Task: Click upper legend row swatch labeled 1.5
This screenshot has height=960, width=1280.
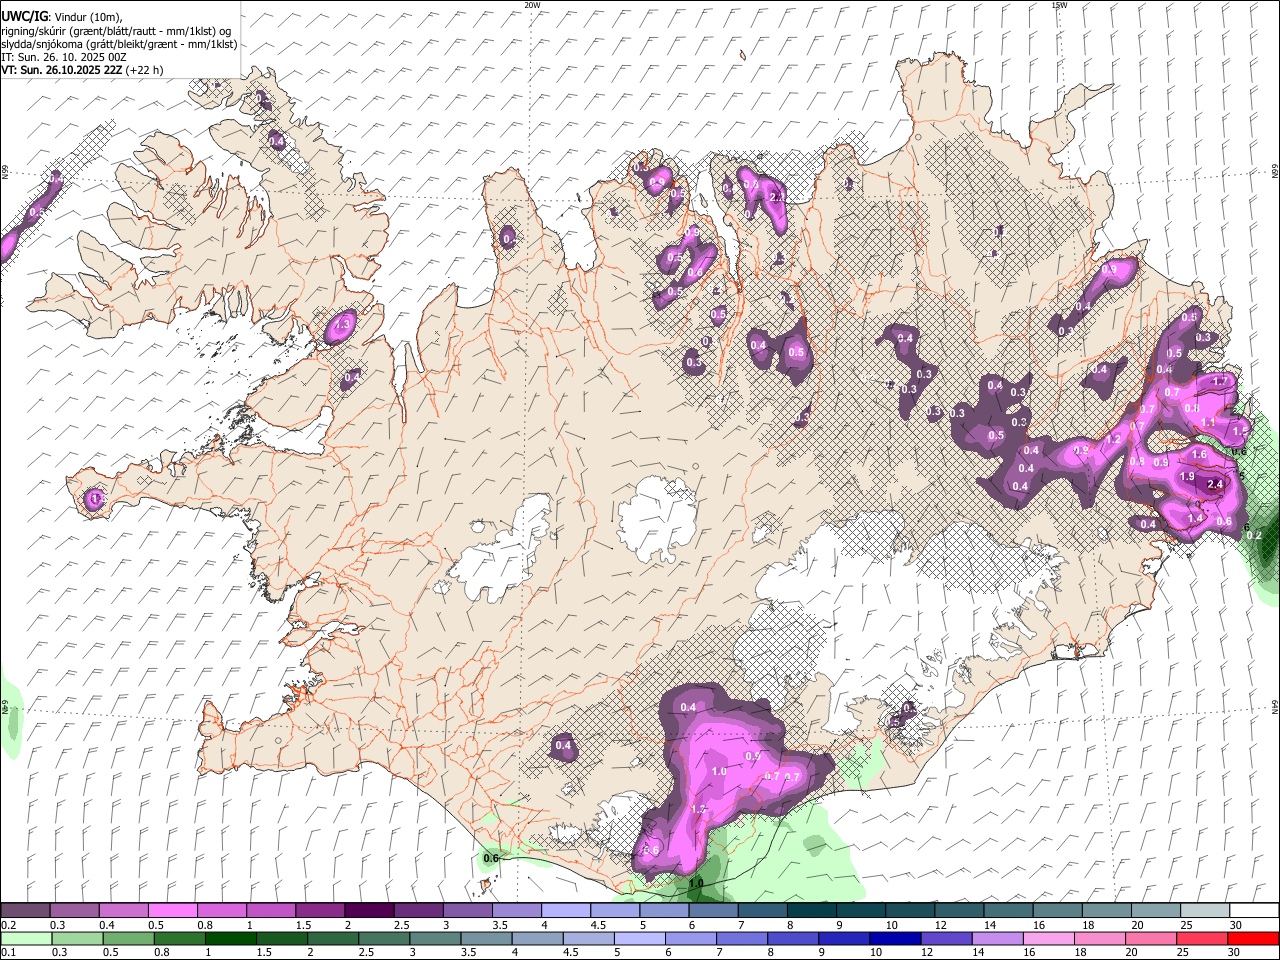Action: coord(320,911)
